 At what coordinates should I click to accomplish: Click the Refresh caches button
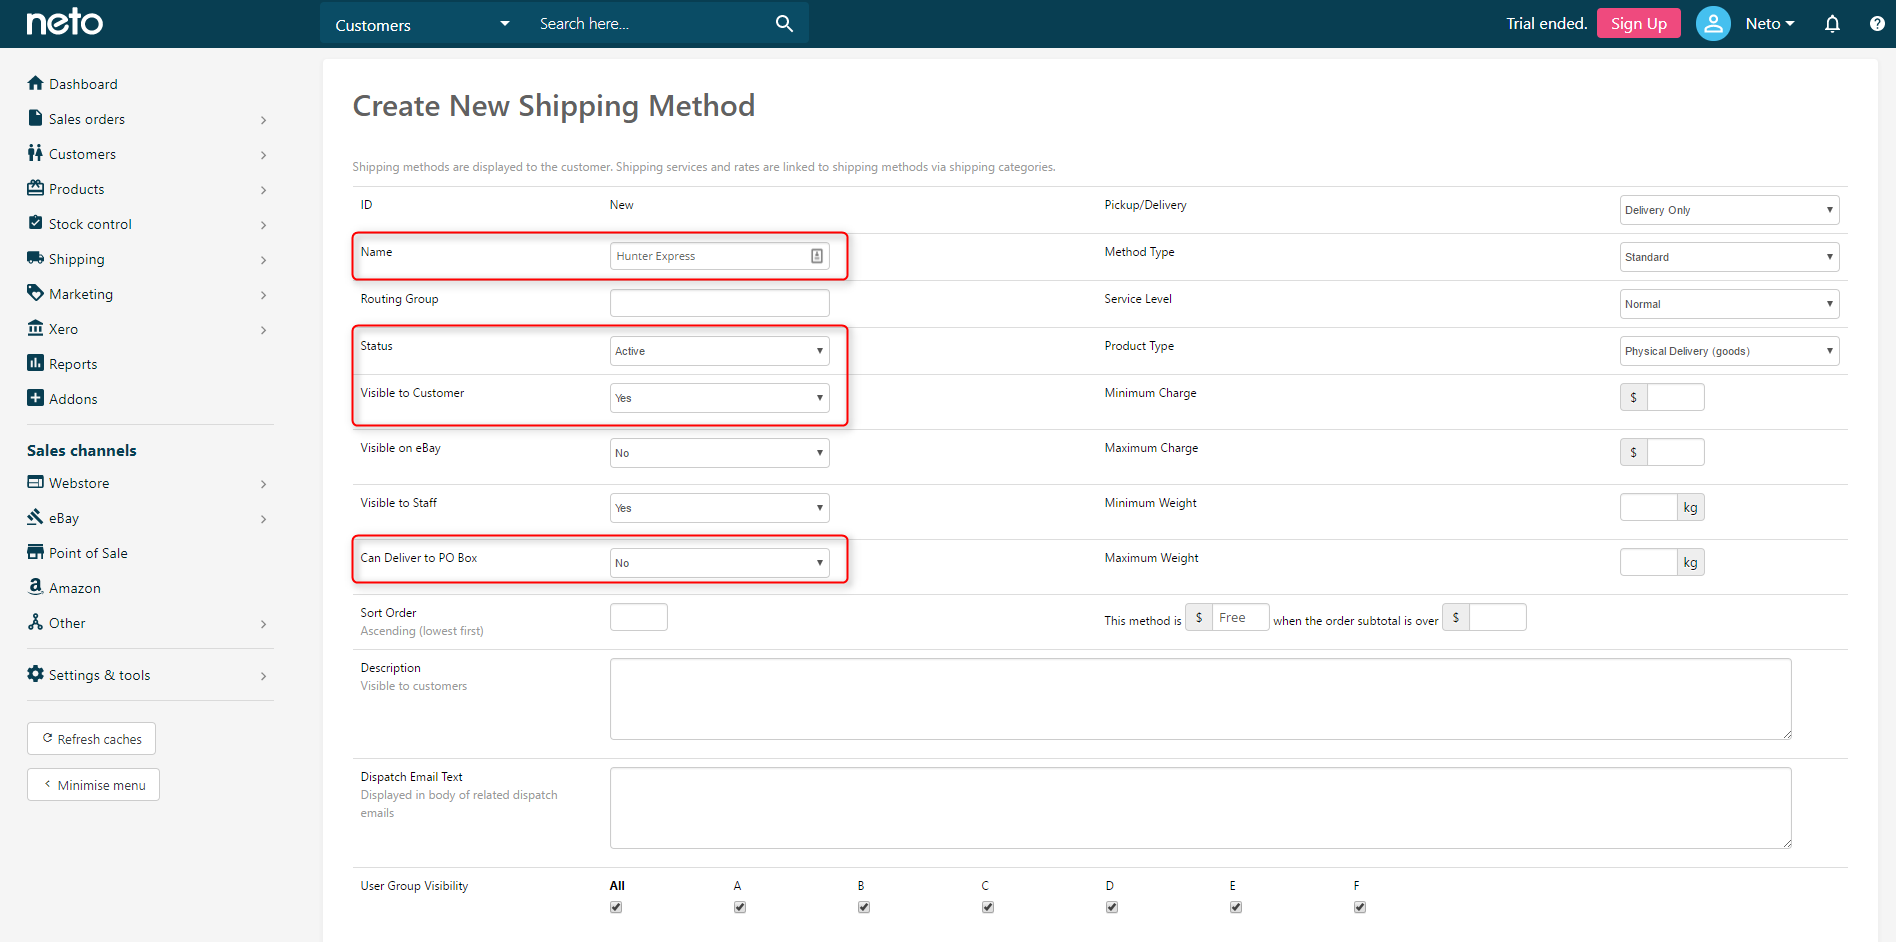[x=91, y=739]
